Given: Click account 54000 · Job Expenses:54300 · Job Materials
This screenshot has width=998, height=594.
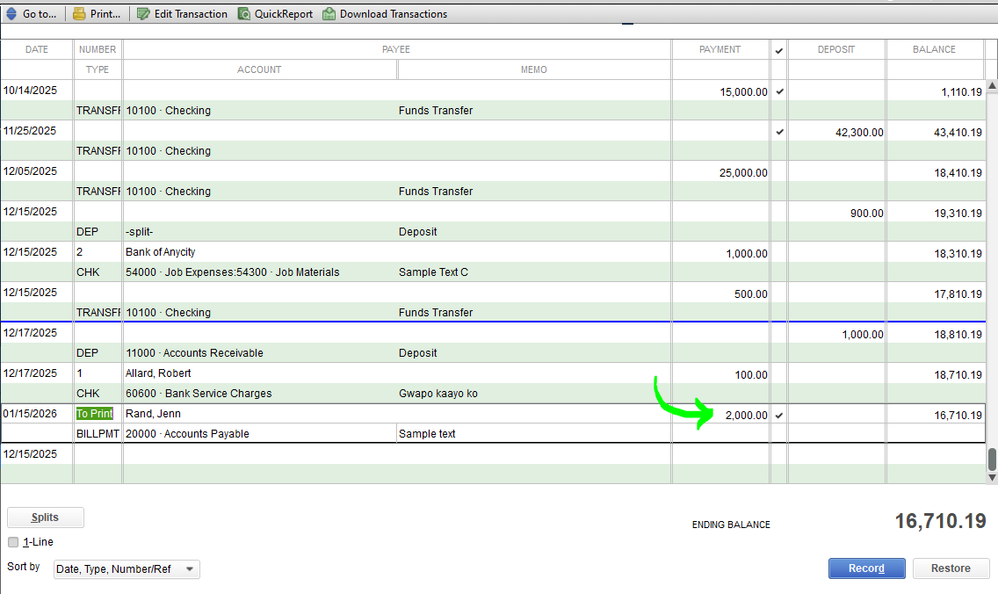Looking at the screenshot, I should pyautogui.click(x=232, y=272).
